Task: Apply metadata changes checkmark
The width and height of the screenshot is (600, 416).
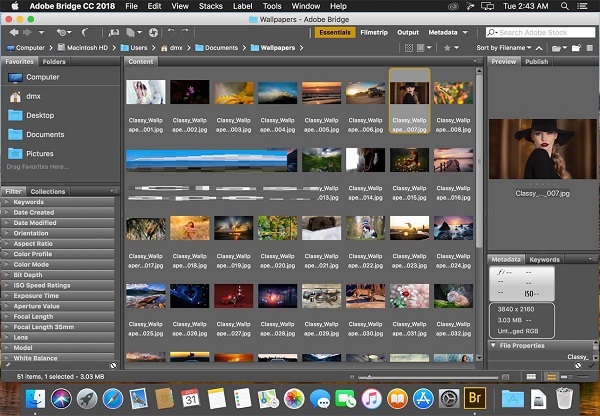Action: (592, 365)
